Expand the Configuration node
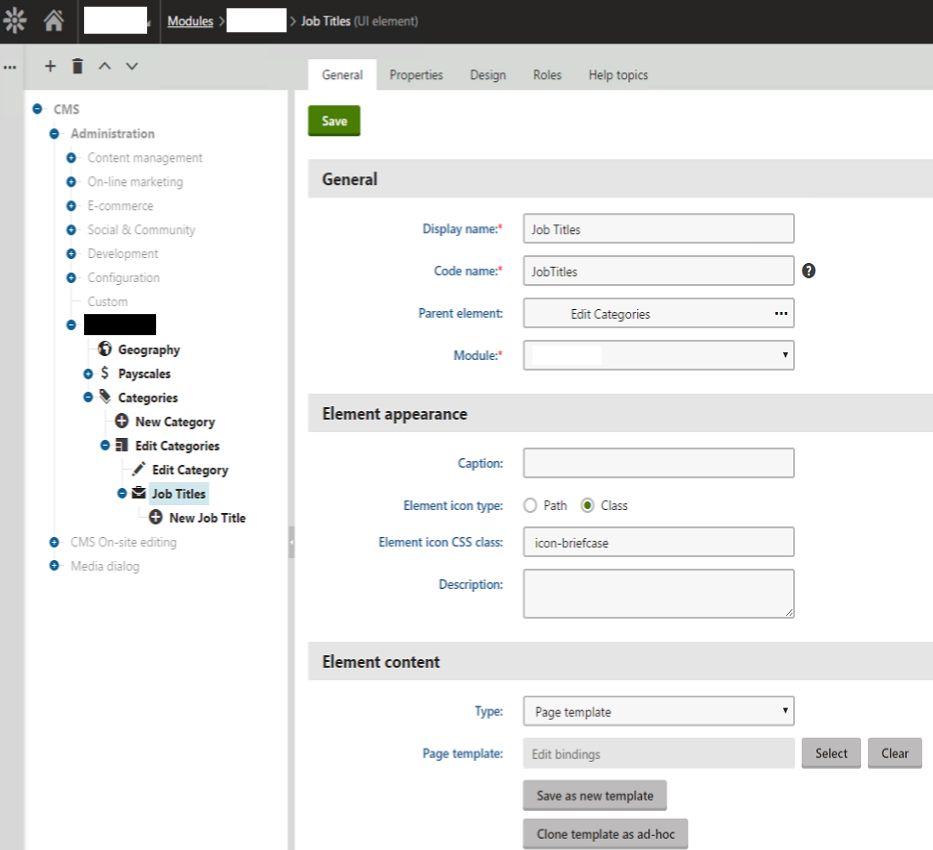This screenshot has height=850, width=933. click(x=71, y=278)
